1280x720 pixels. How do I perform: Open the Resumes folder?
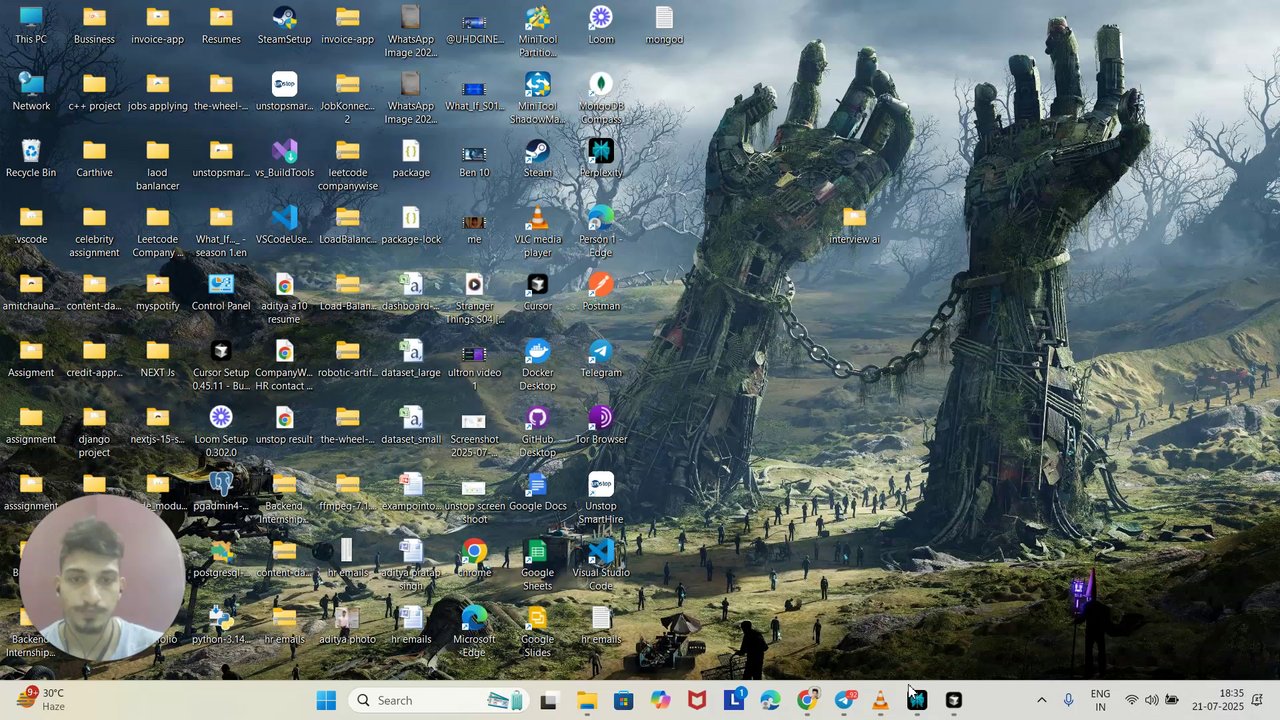(x=221, y=25)
